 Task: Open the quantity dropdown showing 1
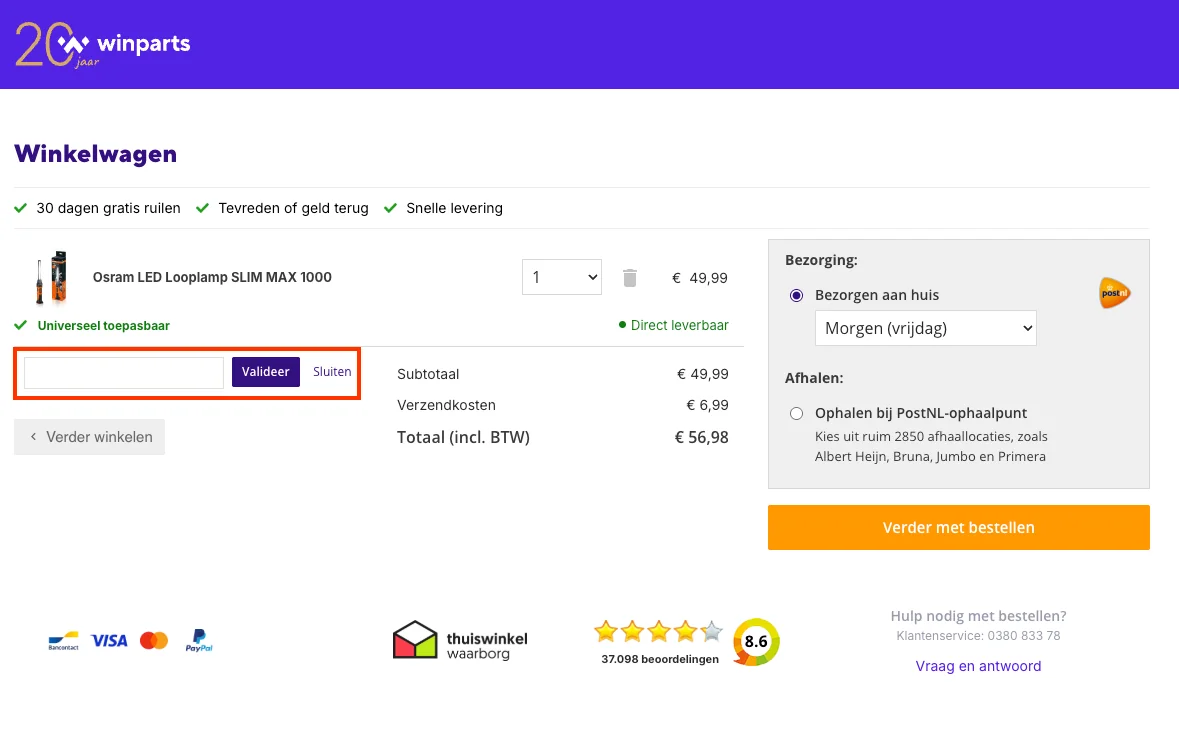(561, 277)
